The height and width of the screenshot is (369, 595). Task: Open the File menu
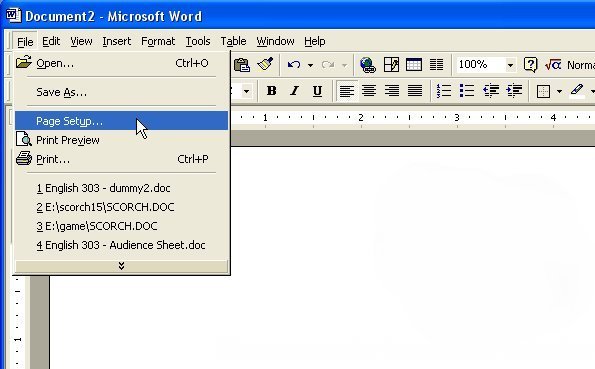25,41
